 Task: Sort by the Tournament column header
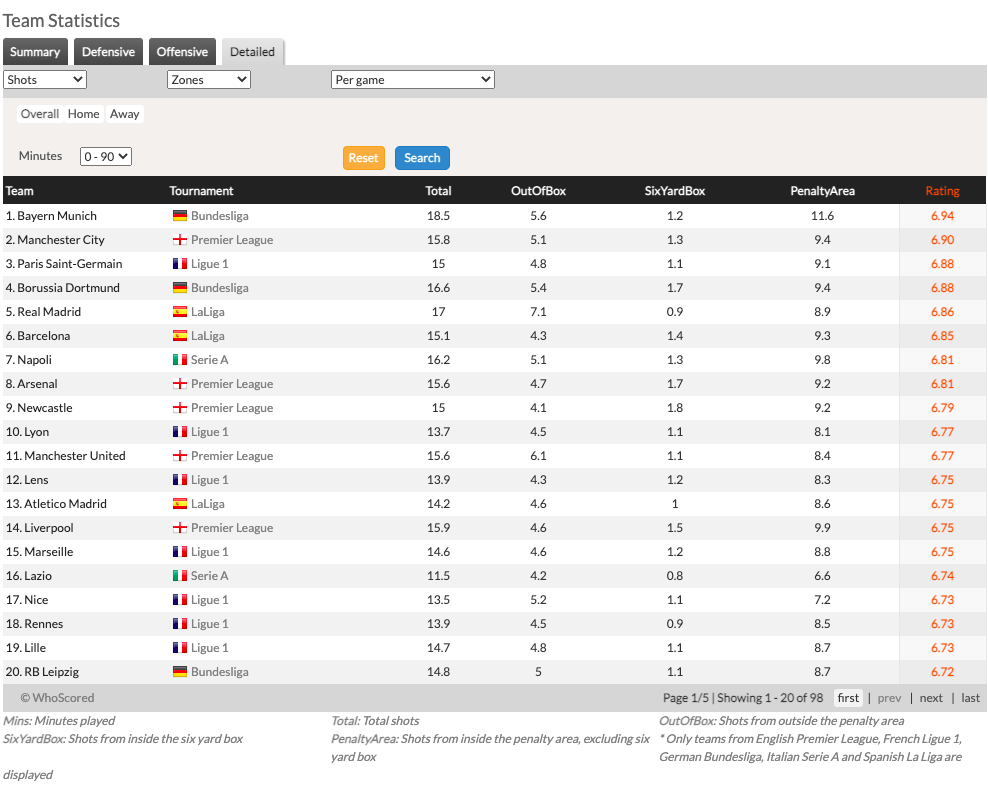pos(201,191)
